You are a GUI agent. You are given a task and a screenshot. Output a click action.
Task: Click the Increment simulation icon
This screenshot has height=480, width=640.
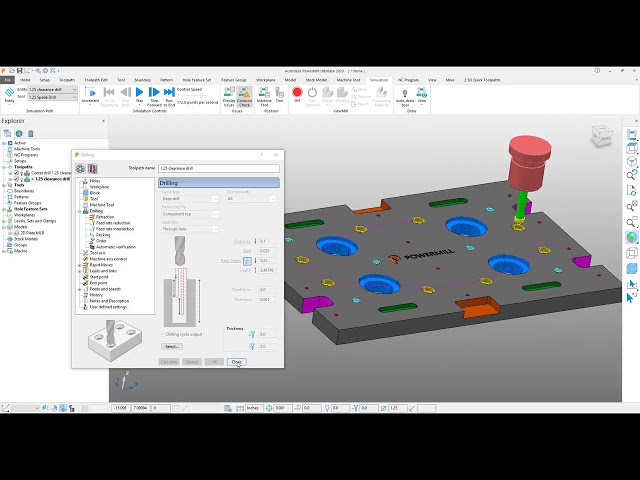91,95
